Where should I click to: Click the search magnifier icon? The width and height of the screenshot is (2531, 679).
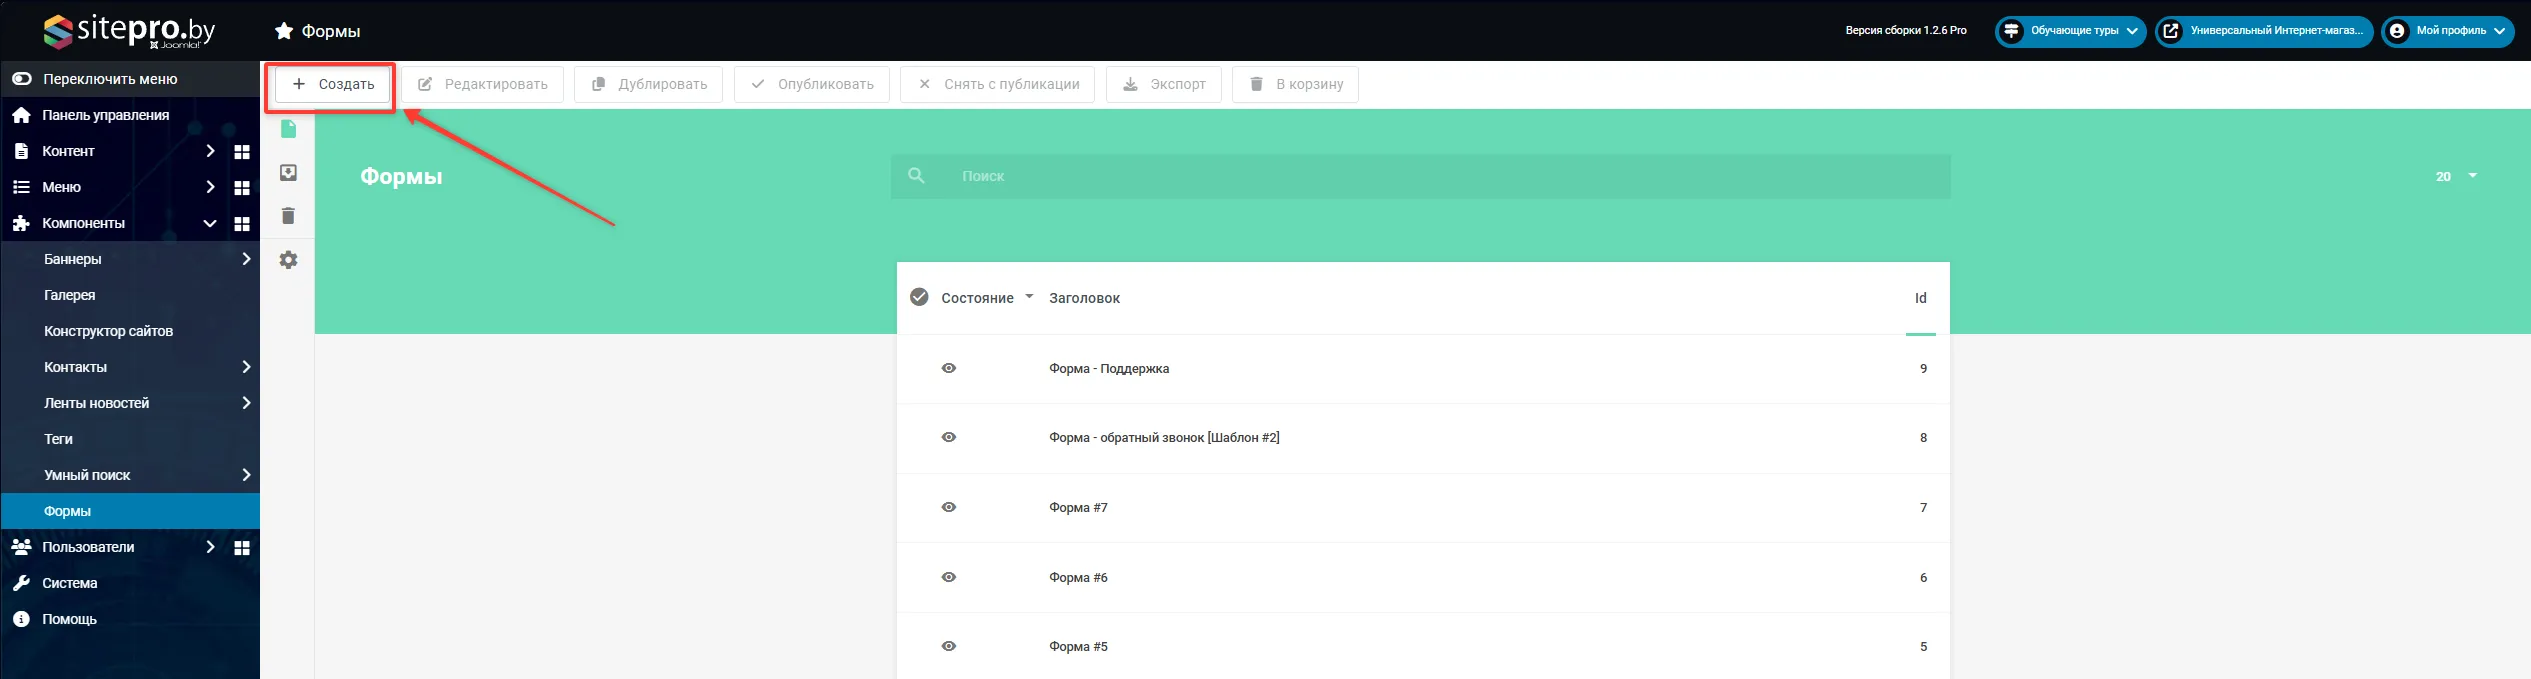pyautogui.click(x=916, y=176)
